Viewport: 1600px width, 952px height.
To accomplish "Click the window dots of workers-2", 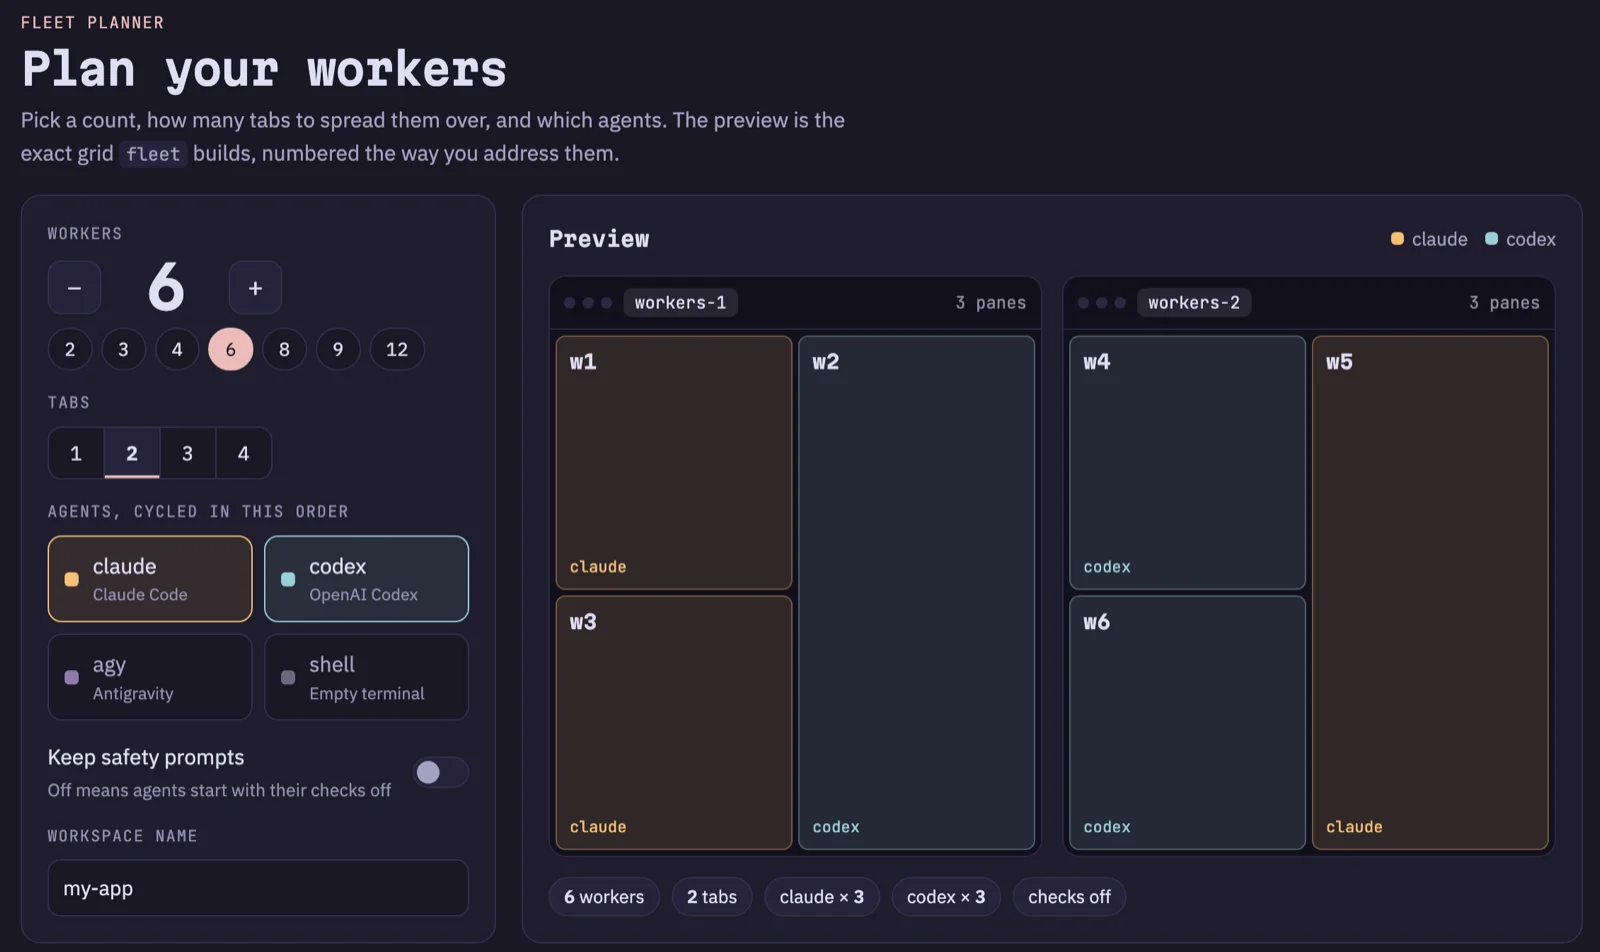I will pyautogui.click(x=1101, y=303).
